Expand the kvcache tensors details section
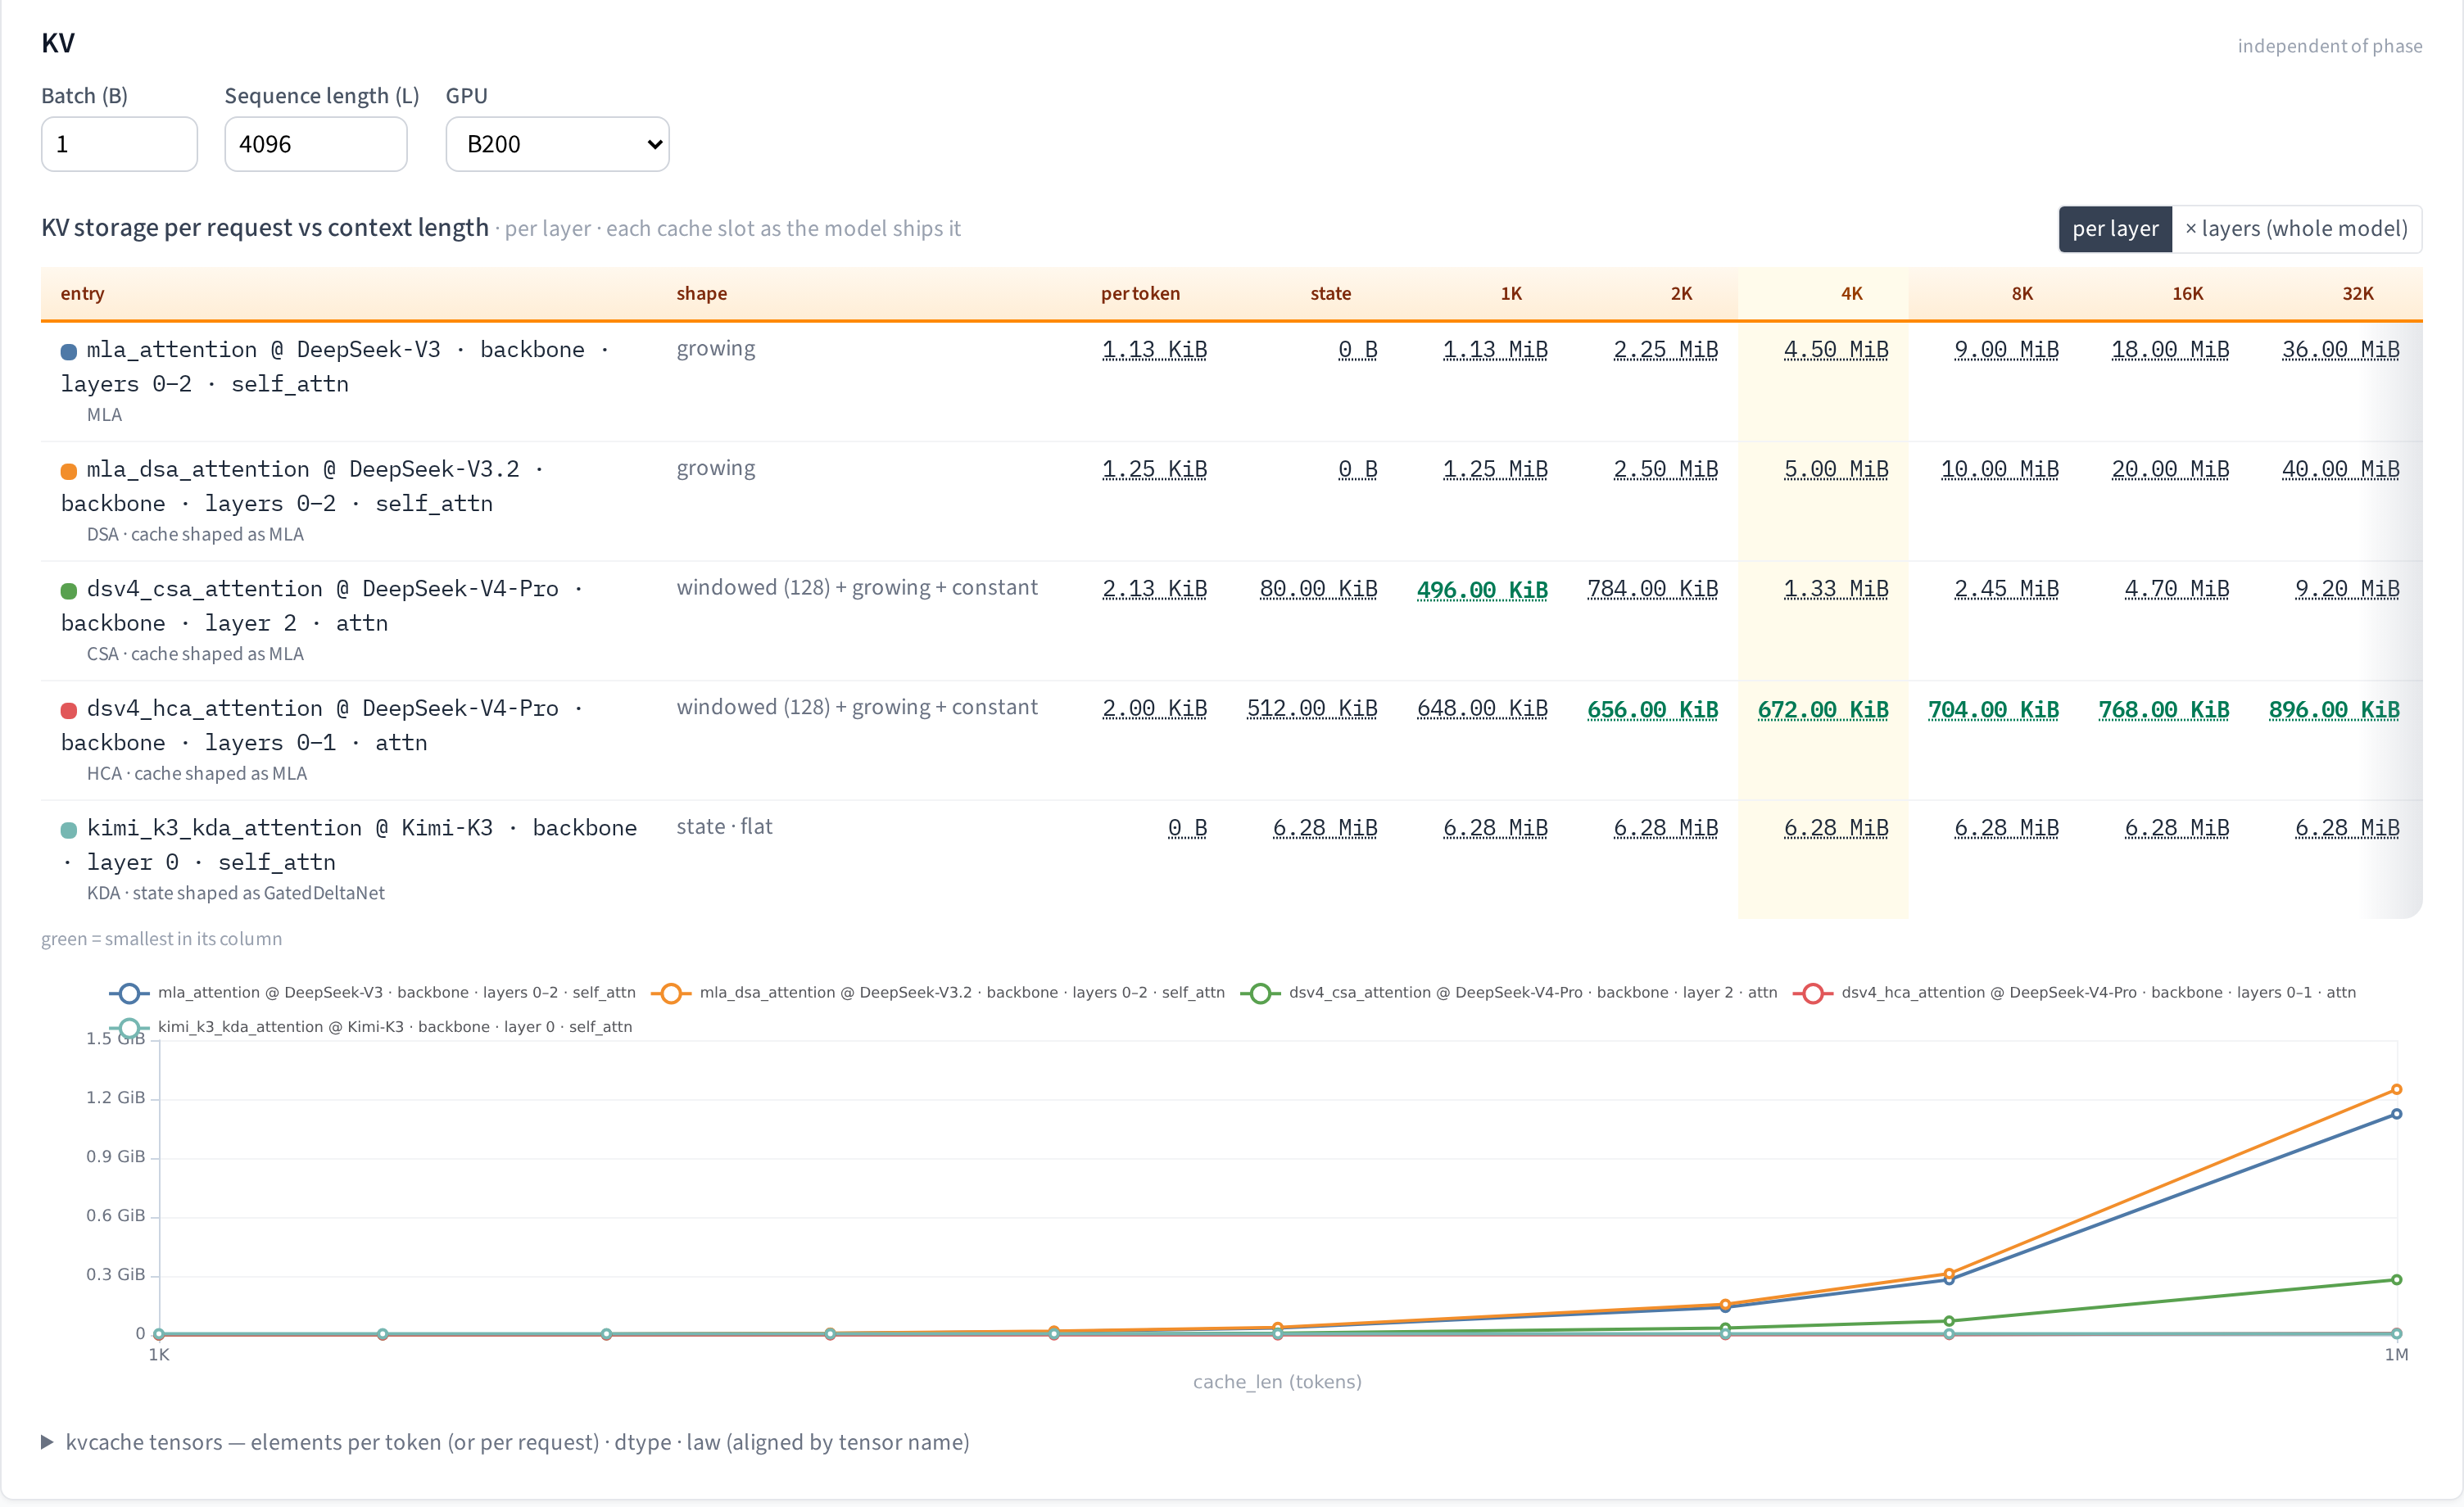2464x1507 pixels. 505,1442
